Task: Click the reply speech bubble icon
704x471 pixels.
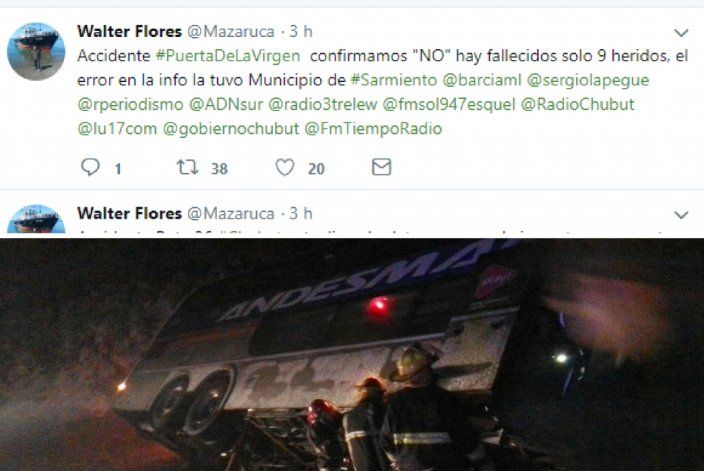Action: pyautogui.click(x=90, y=167)
